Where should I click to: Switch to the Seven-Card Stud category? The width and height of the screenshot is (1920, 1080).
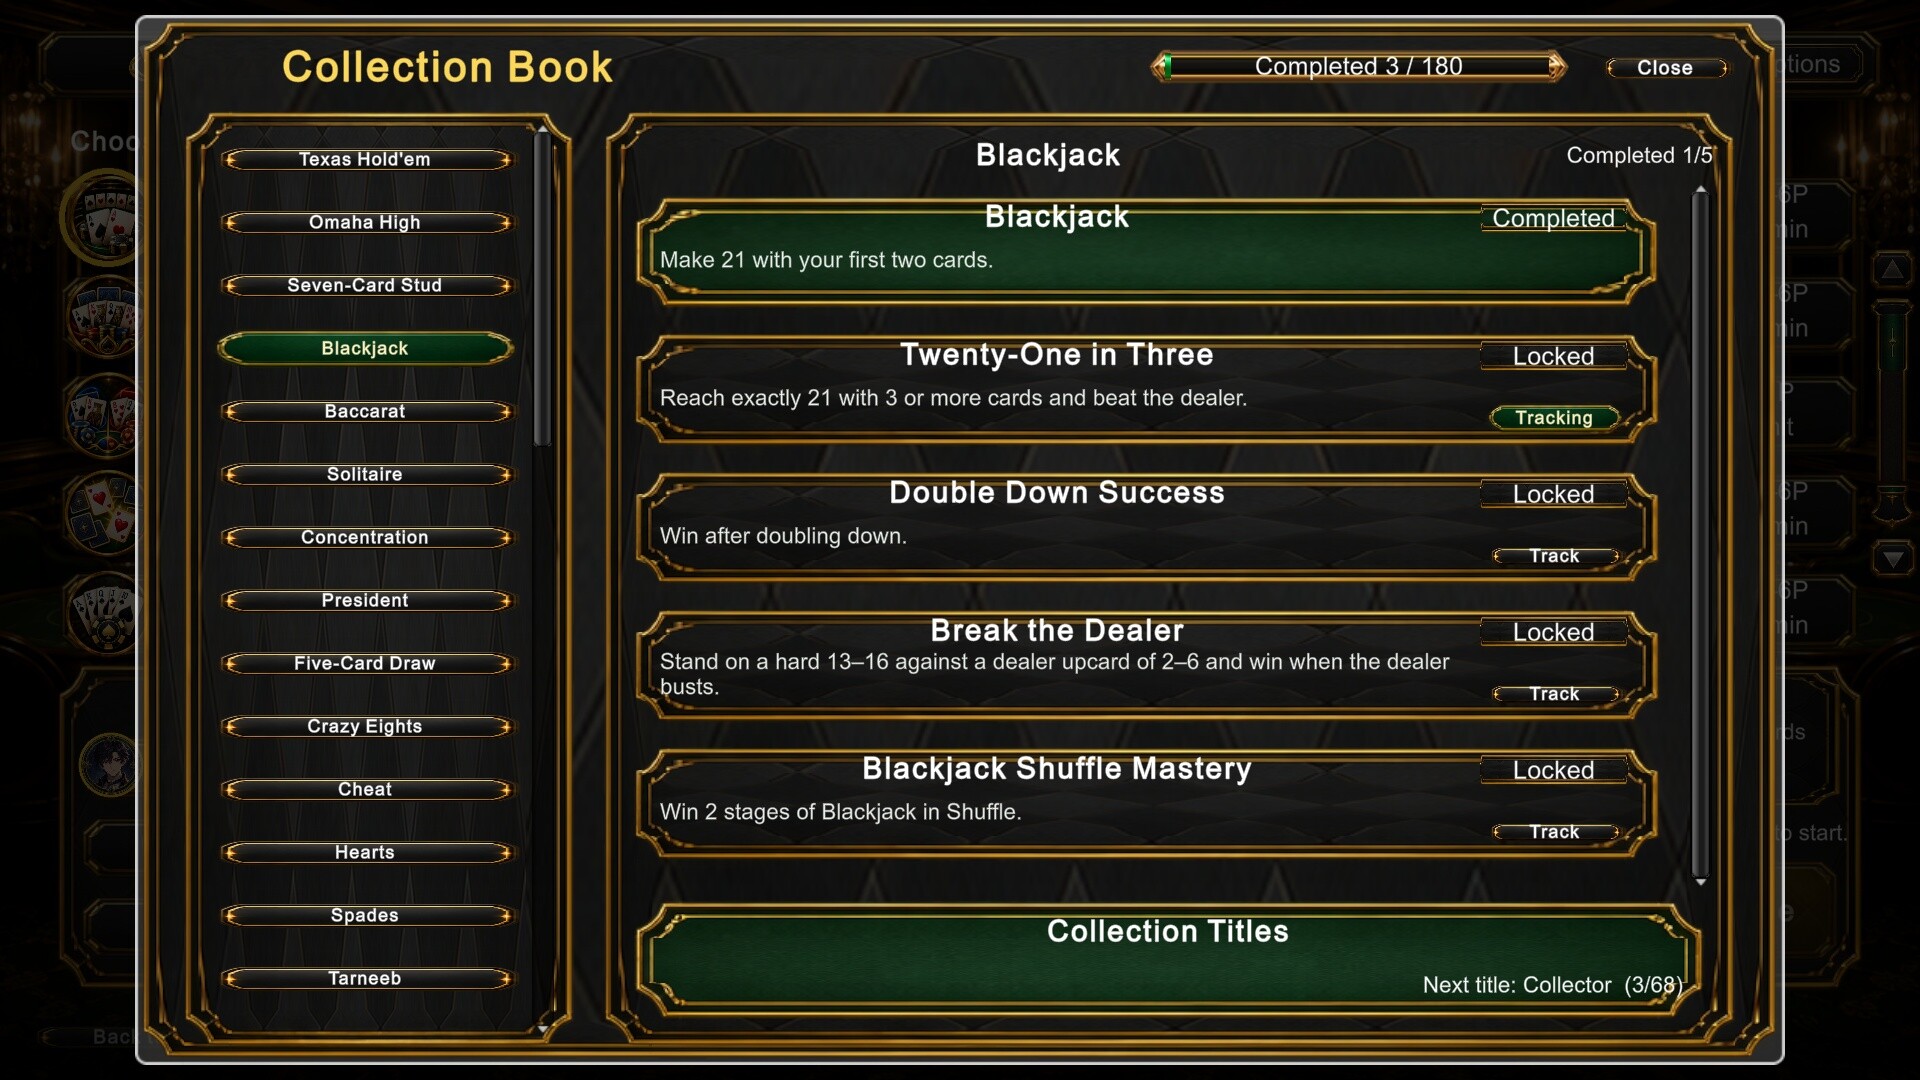pyautogui.click(x=365, y=285)
